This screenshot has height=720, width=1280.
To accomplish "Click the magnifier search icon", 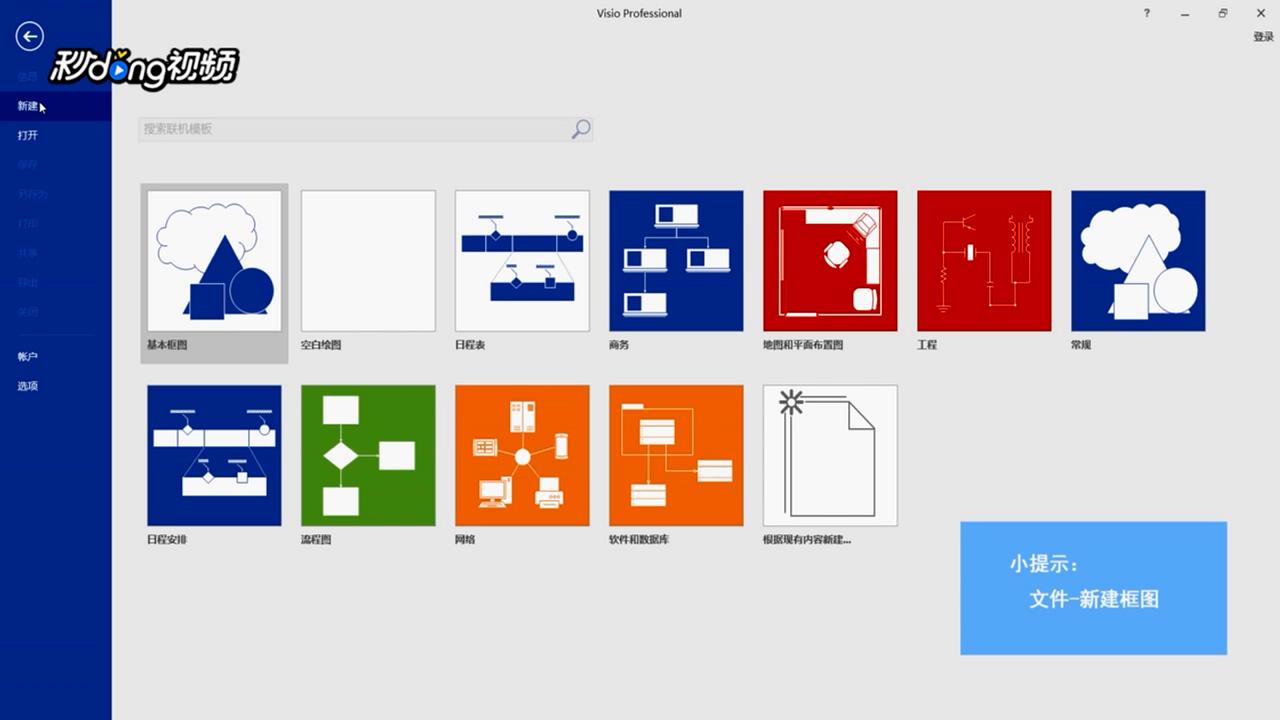I will click(581, 129).
